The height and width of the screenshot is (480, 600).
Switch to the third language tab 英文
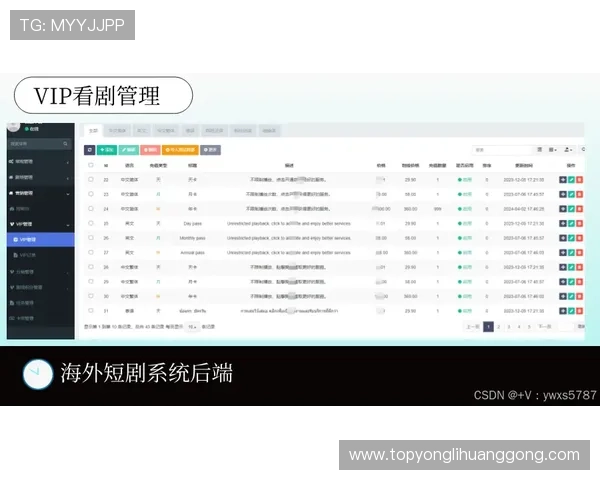[142, 131]
